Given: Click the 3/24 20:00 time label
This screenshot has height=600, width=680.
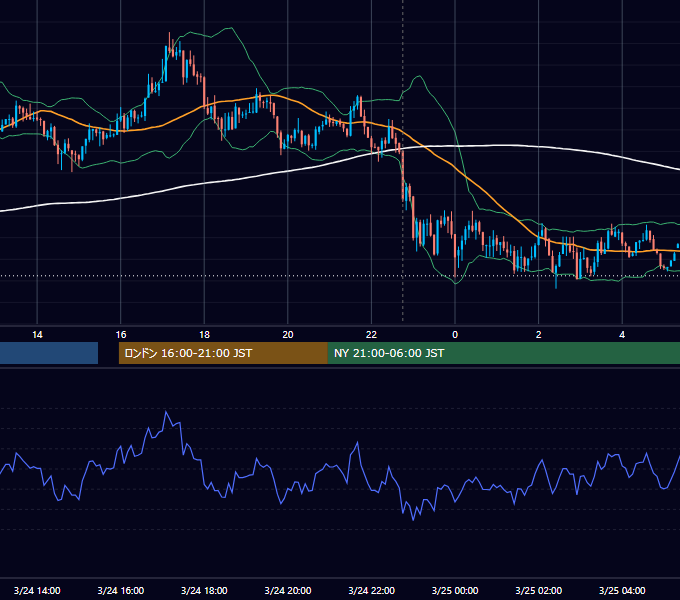Looking at the screenshot, I should [x=288, y=590].
